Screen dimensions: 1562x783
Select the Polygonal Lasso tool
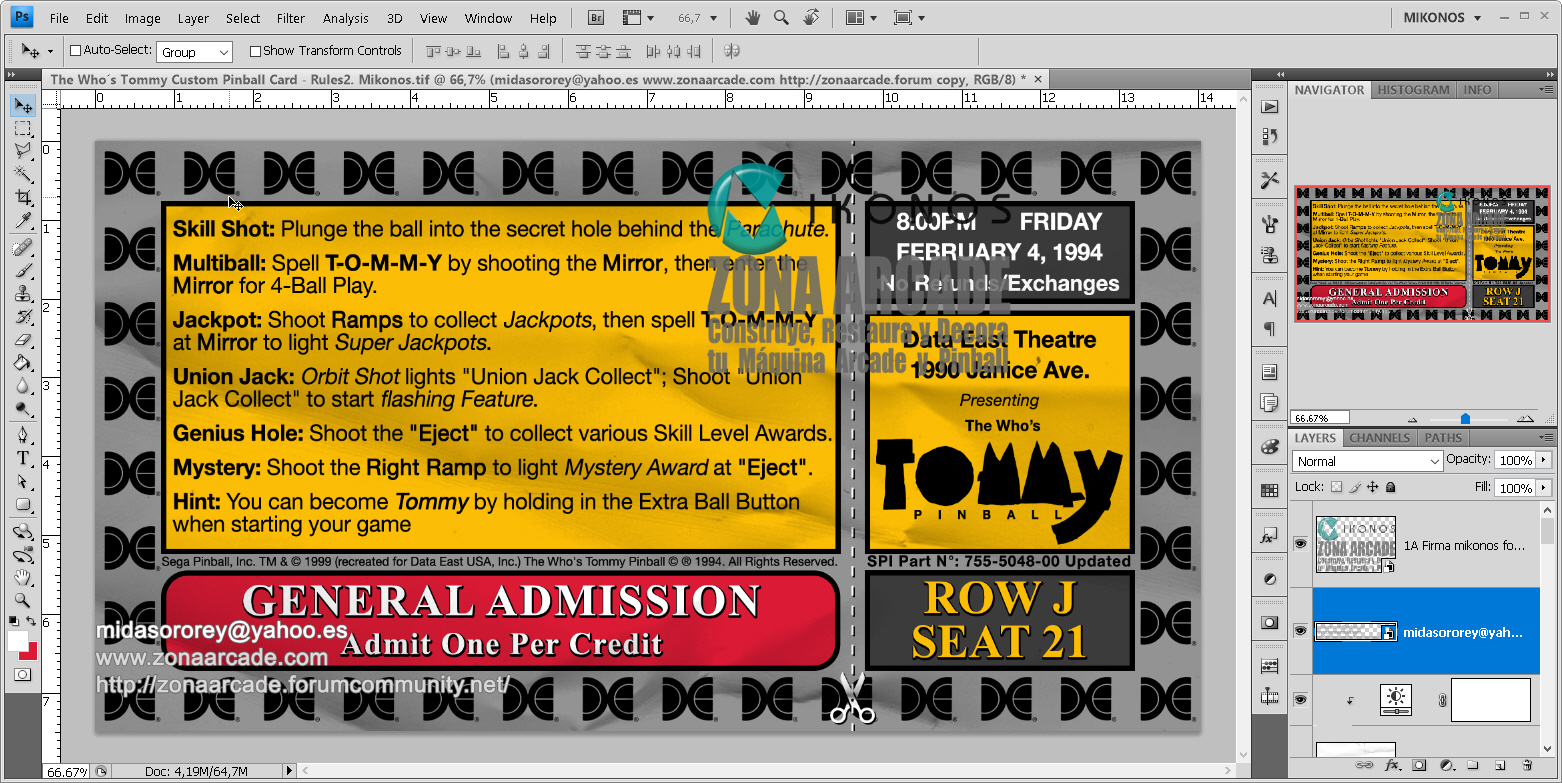tap(23, 151)
